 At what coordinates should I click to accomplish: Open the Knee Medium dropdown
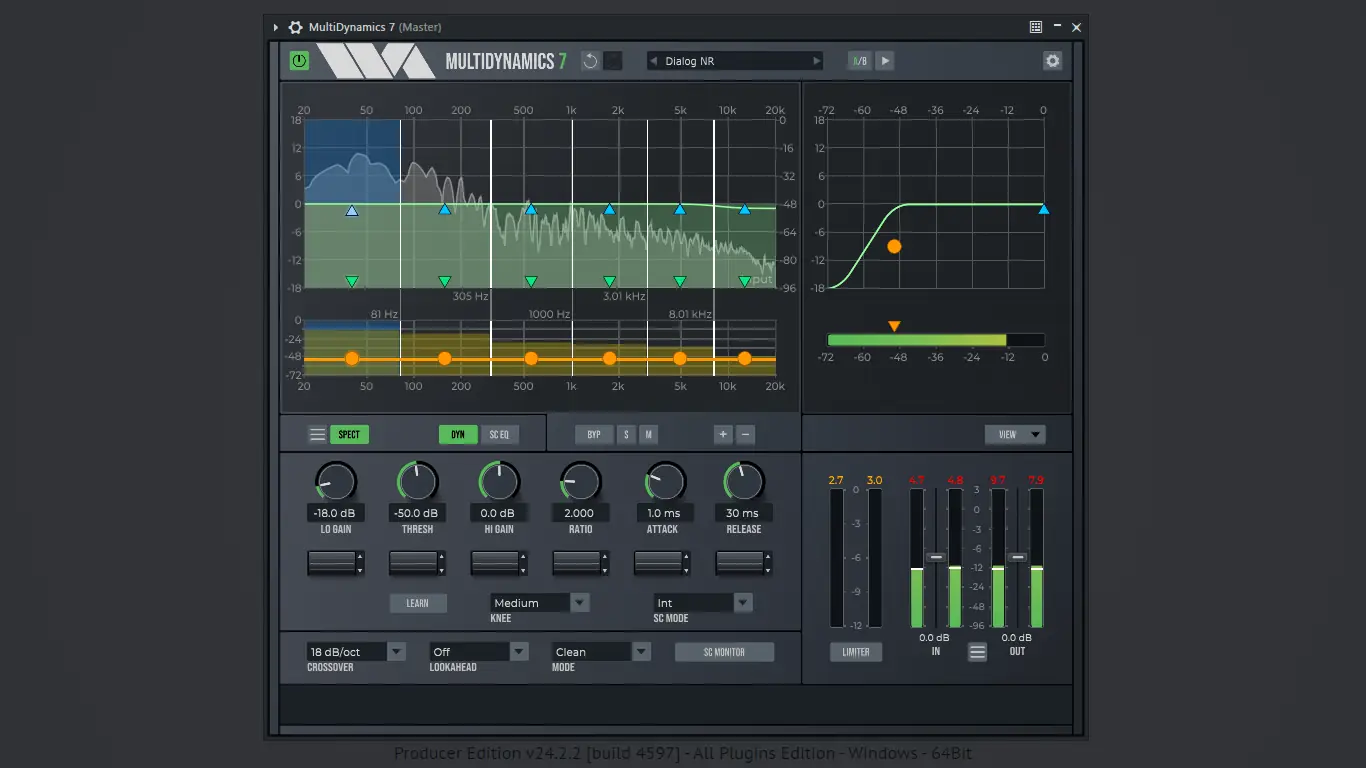coord(540,603)
